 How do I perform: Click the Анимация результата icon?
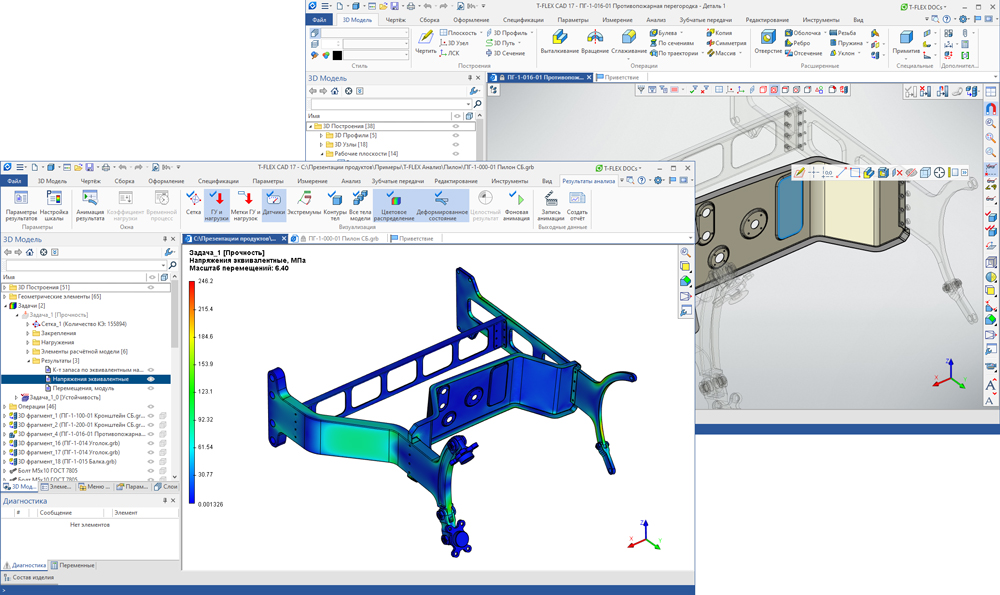[x=90, y=203]
